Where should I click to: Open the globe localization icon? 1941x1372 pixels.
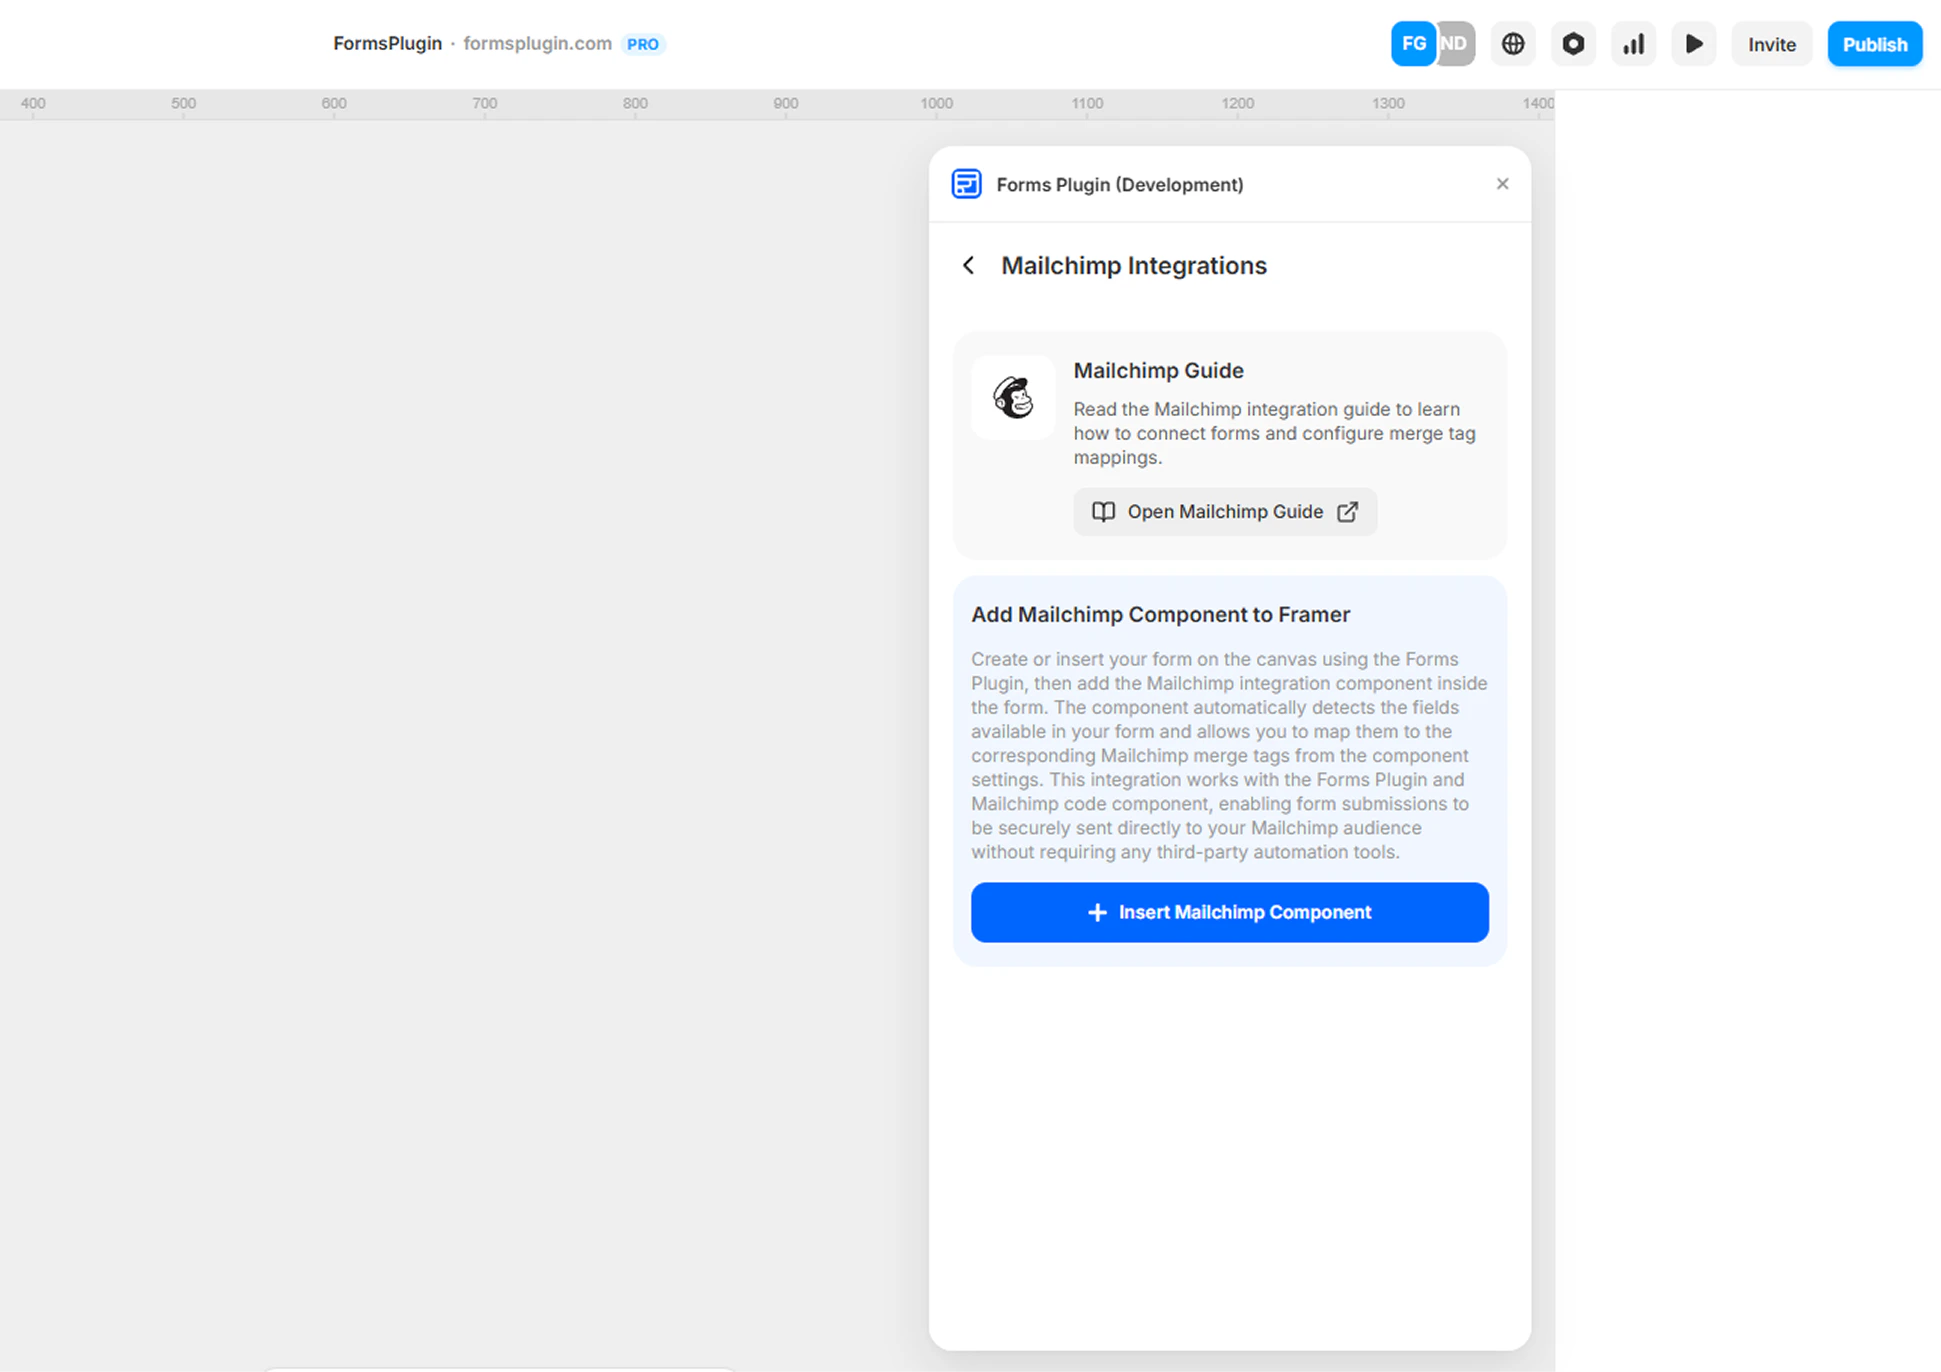pyautogui.click(x=1513, y=44)
